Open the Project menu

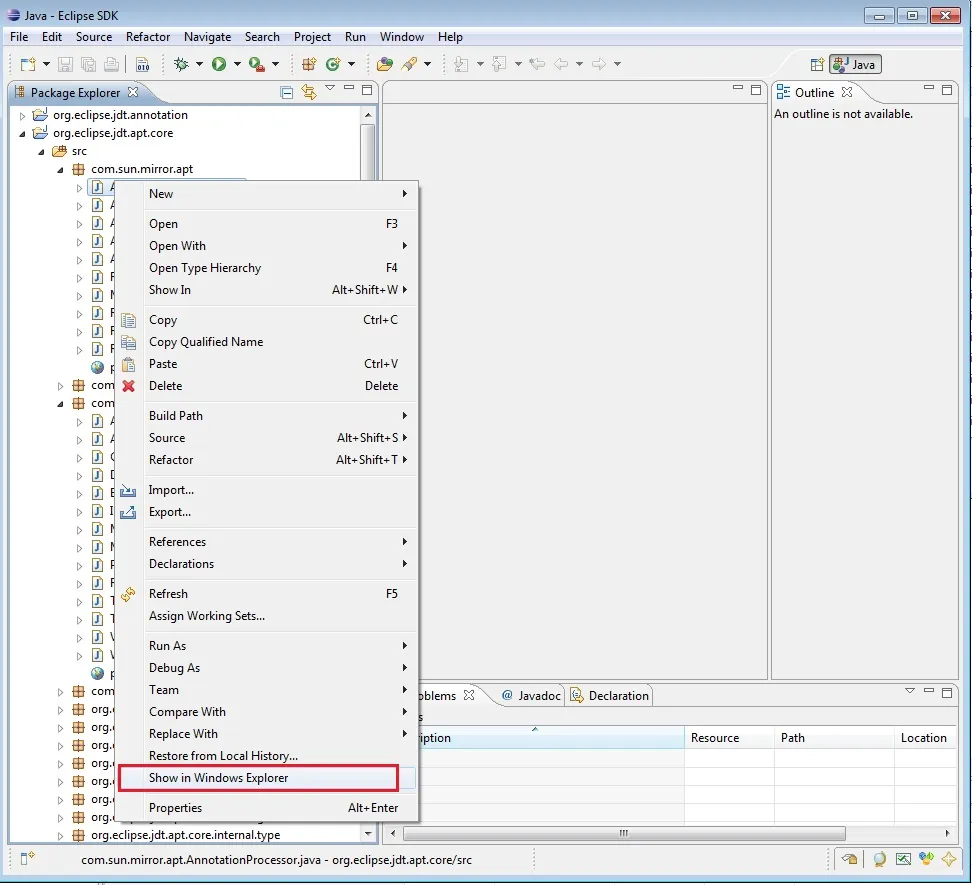click(312, 37)
